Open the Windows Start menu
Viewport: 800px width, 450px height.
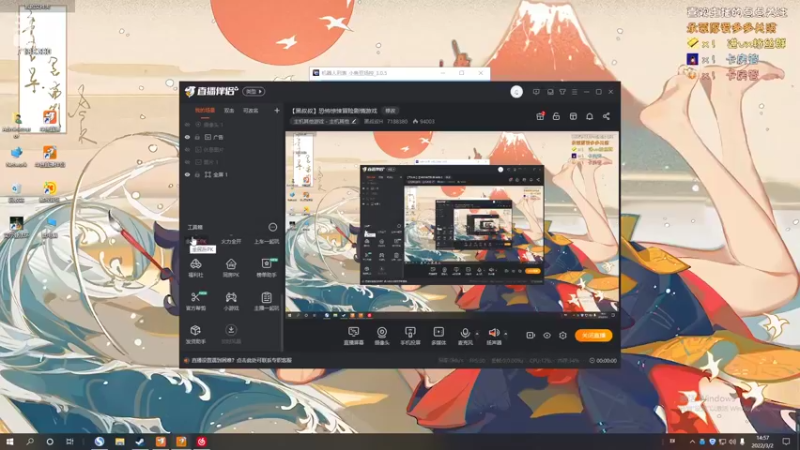coord(9,441)
